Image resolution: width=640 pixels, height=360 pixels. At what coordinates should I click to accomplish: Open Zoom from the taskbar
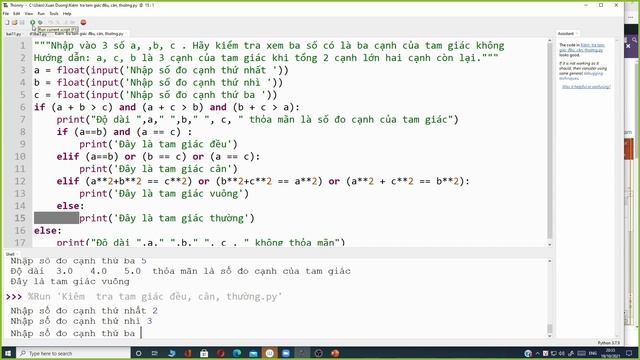pyautogui.click(x=286, y=353)
